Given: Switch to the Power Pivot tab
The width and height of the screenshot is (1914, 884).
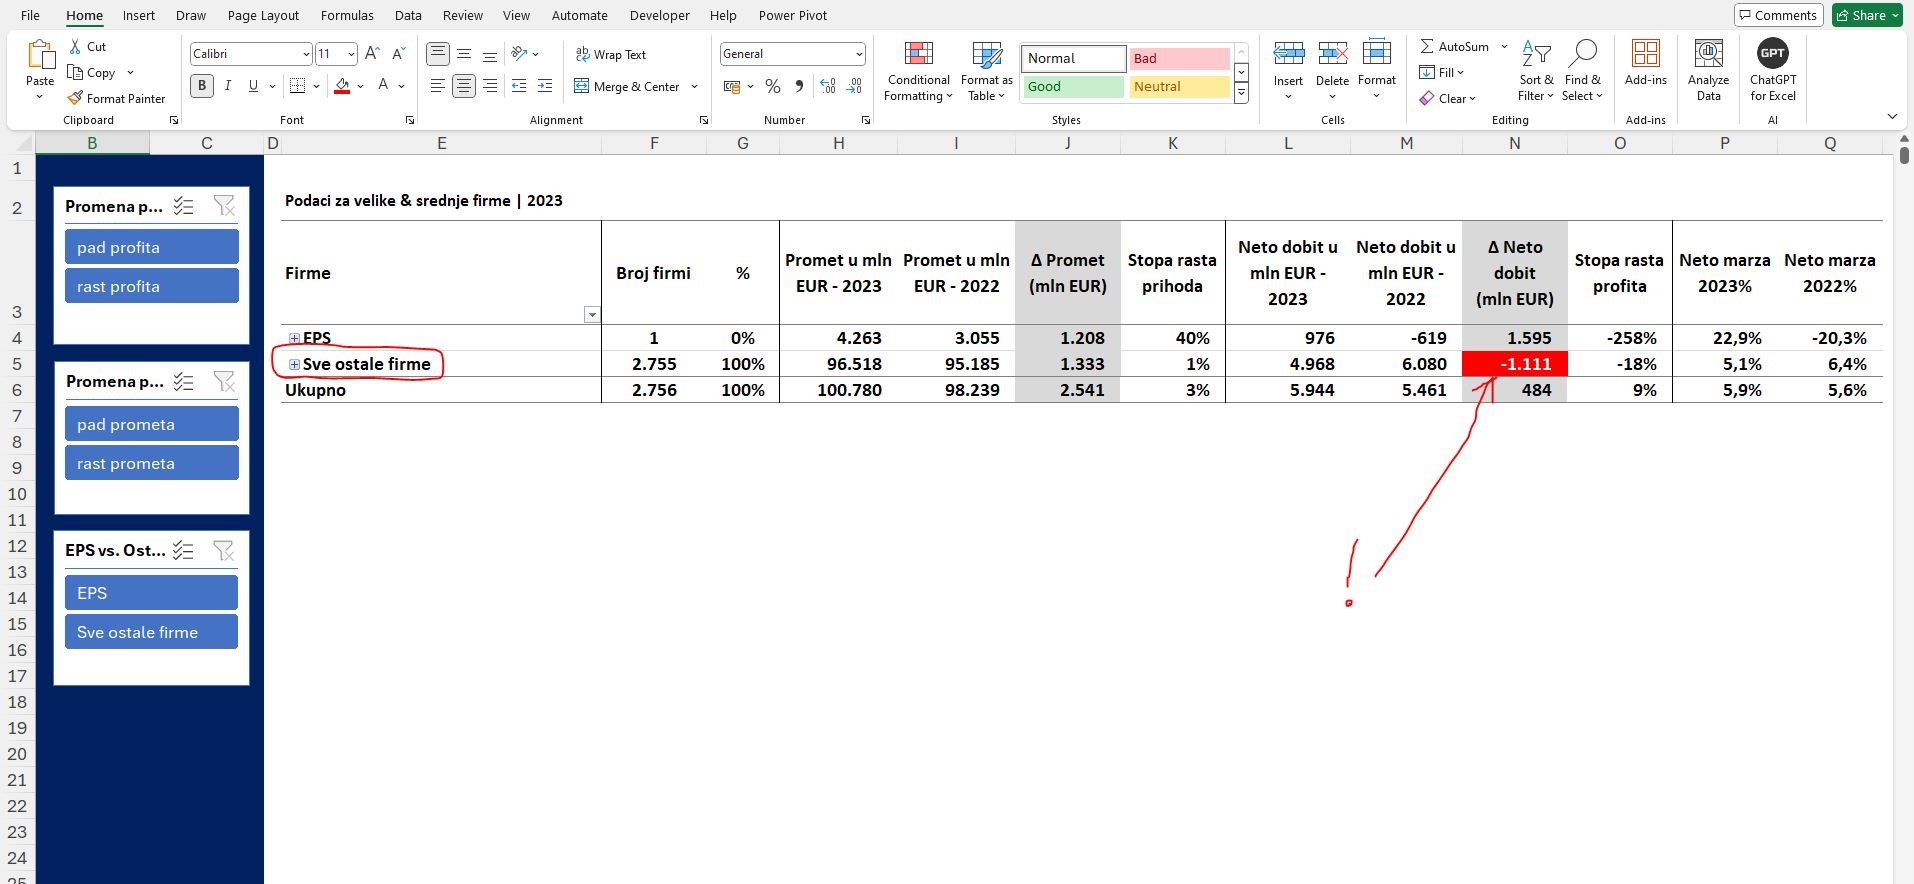Looking at the screenshot, I should pos(792,15).
